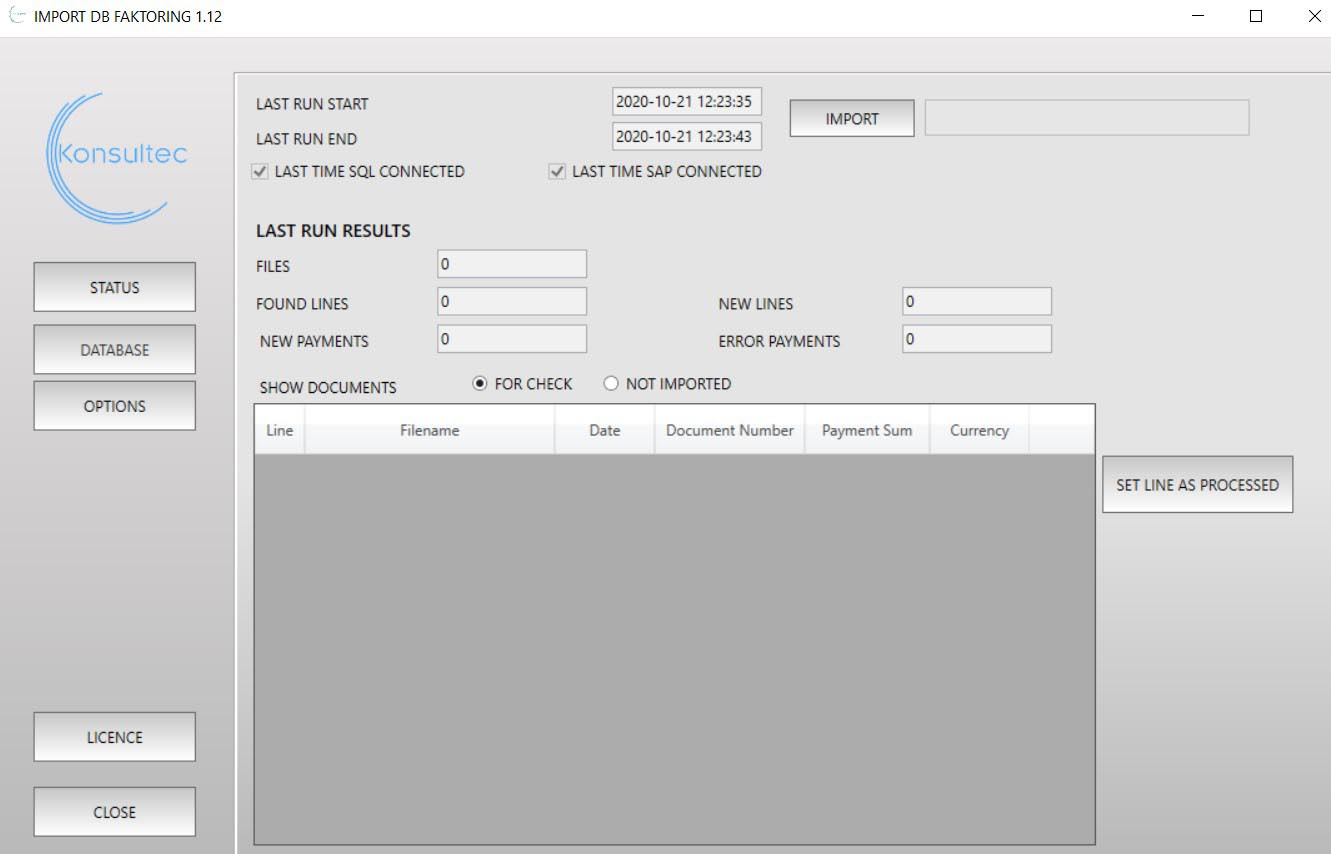The image size is (1331, 854).
Task: Sort by the Filename column header
Action: coord(430,430)
